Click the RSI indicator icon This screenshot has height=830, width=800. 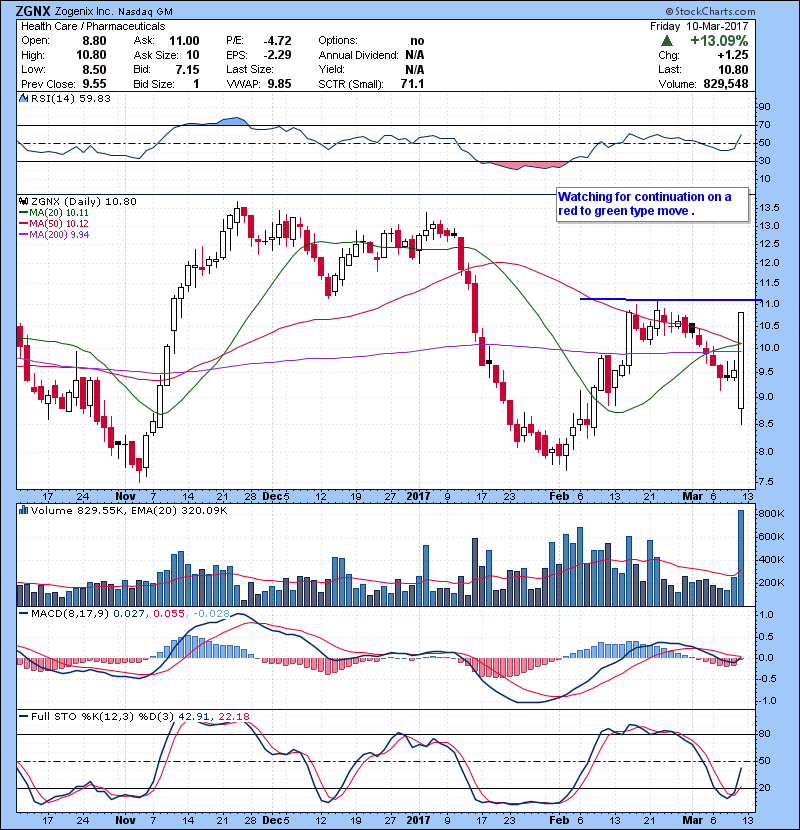coord(23,98)
